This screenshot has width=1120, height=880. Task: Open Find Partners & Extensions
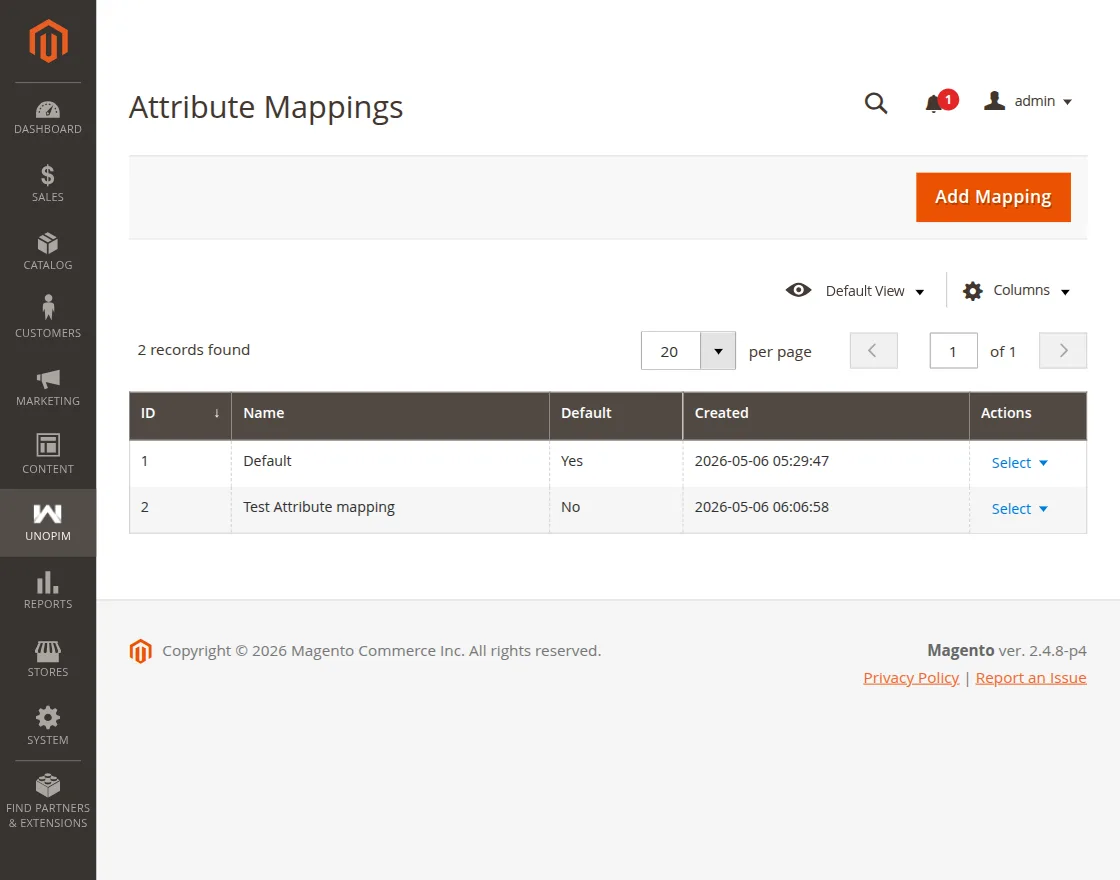point(48,801)
